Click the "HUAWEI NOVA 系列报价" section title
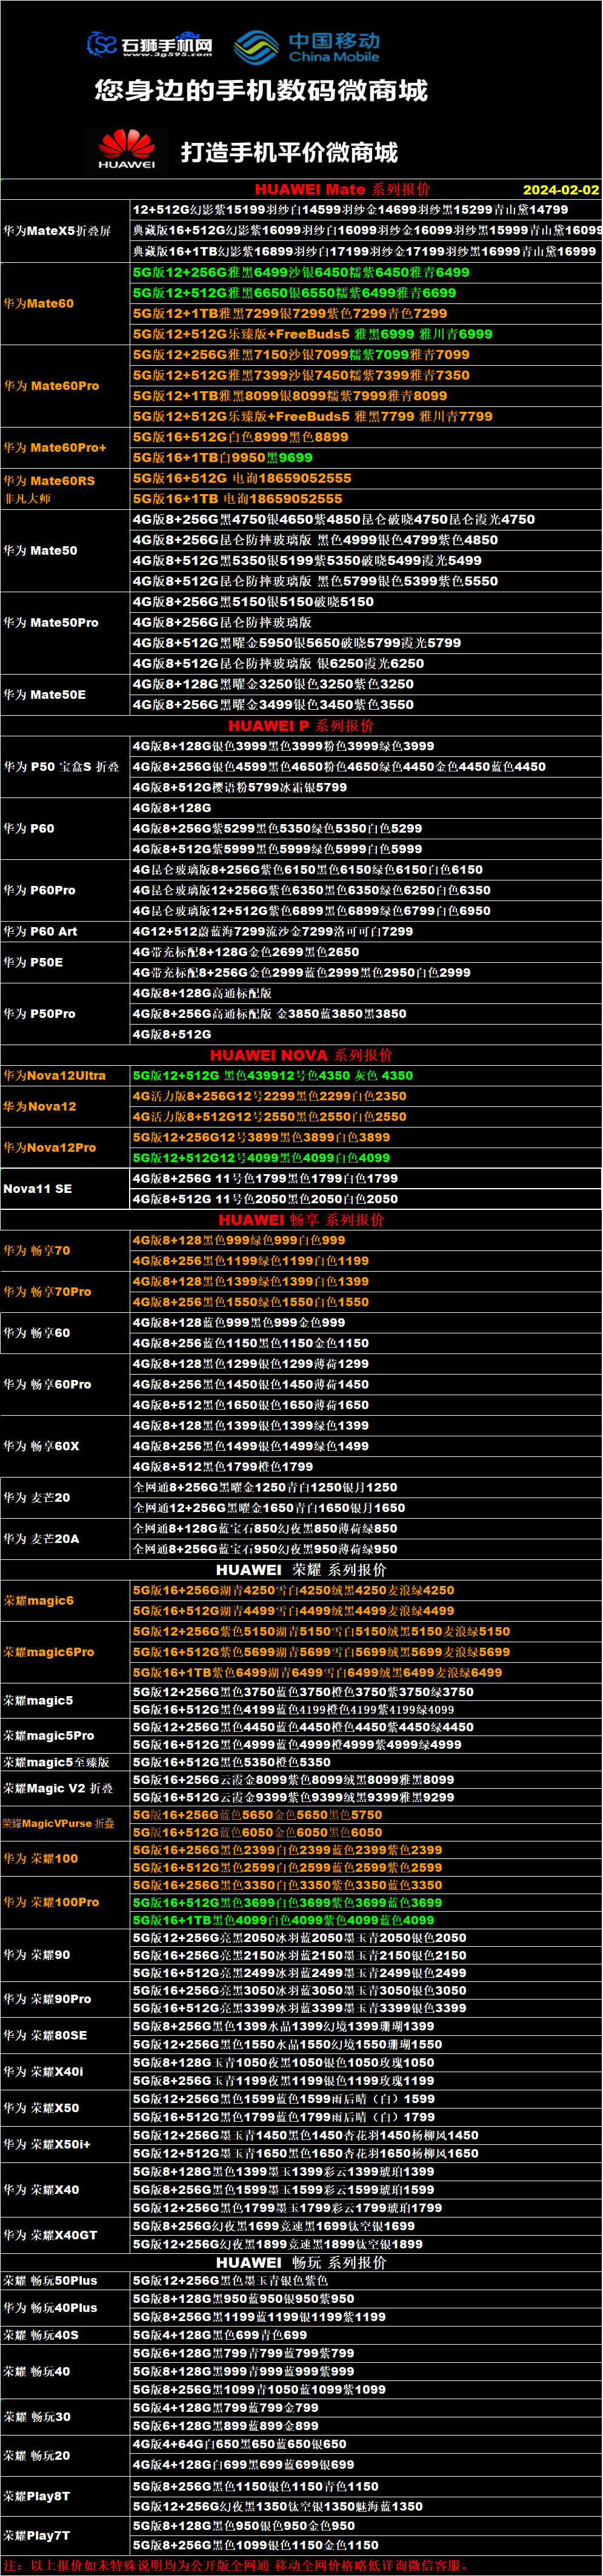The image size is (603, 2576). [x=301, y=1055]
